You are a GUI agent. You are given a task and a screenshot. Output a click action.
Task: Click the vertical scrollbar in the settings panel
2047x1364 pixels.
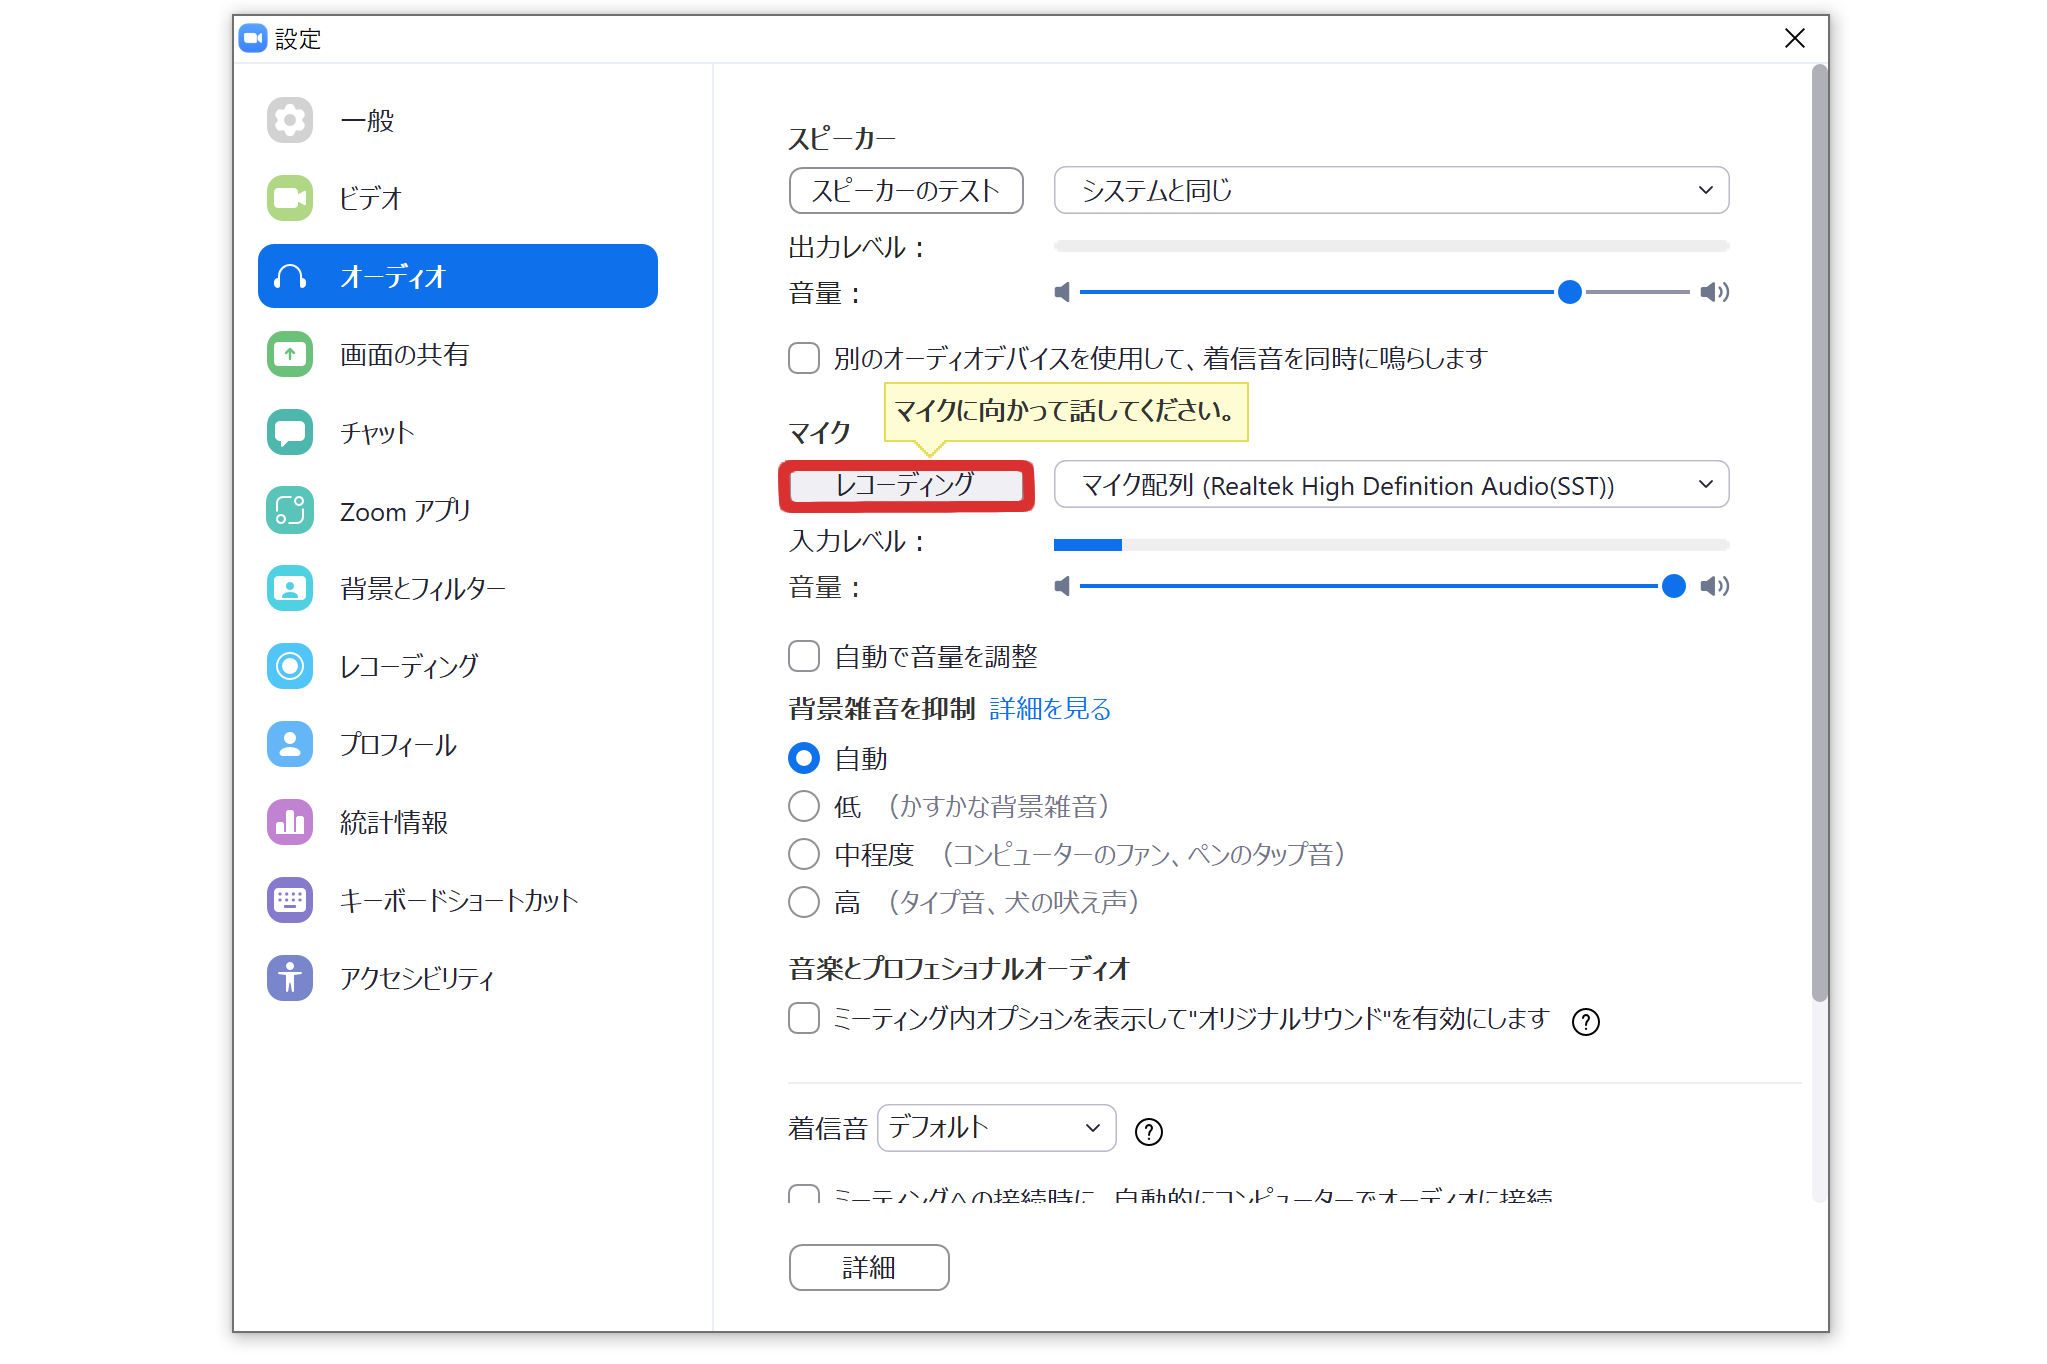tap(1820, 532)
